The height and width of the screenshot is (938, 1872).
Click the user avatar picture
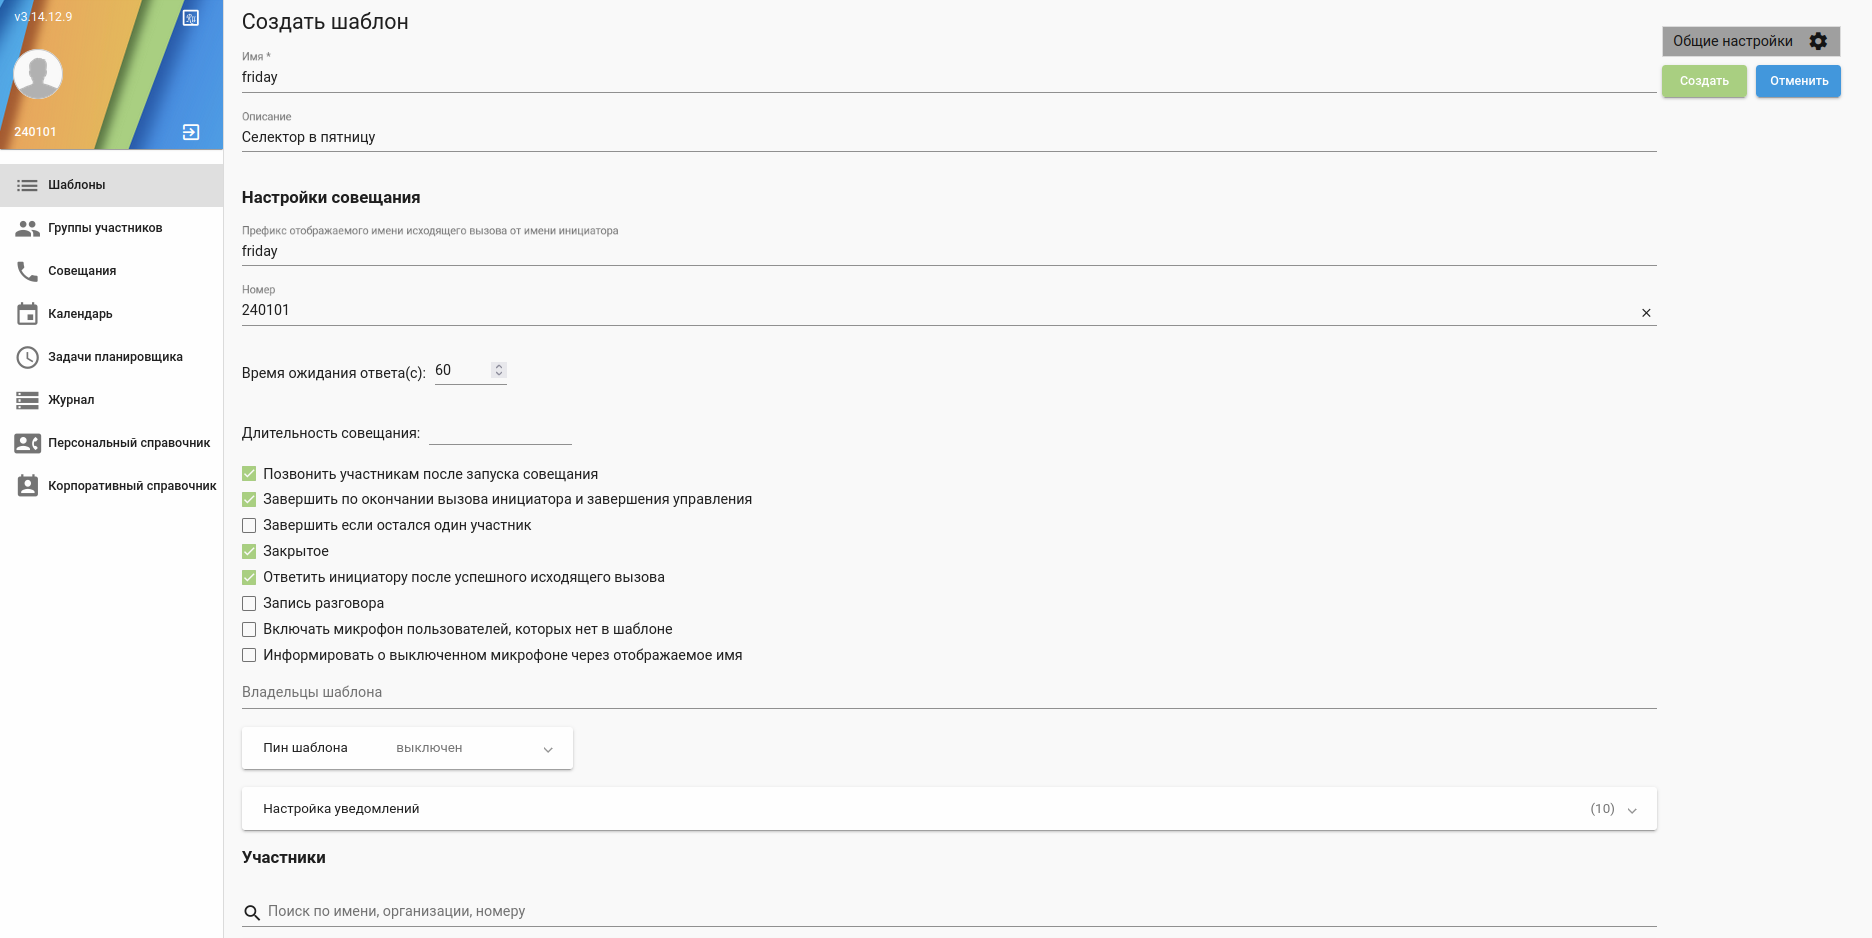pyautogui.click(x=38, y=74)
